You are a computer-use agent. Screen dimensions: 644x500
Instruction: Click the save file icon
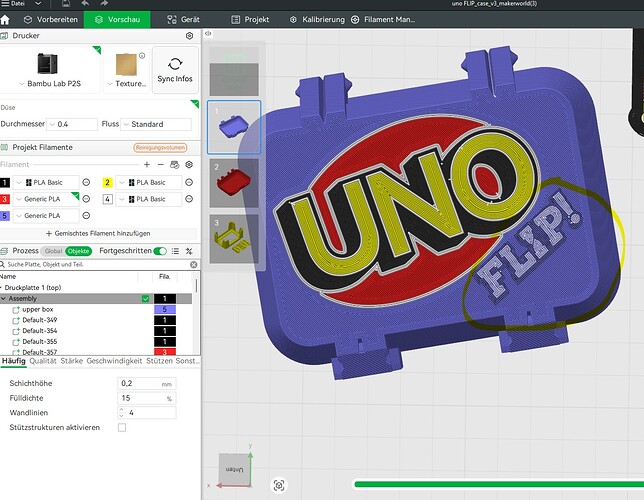(x=66, y=3)
